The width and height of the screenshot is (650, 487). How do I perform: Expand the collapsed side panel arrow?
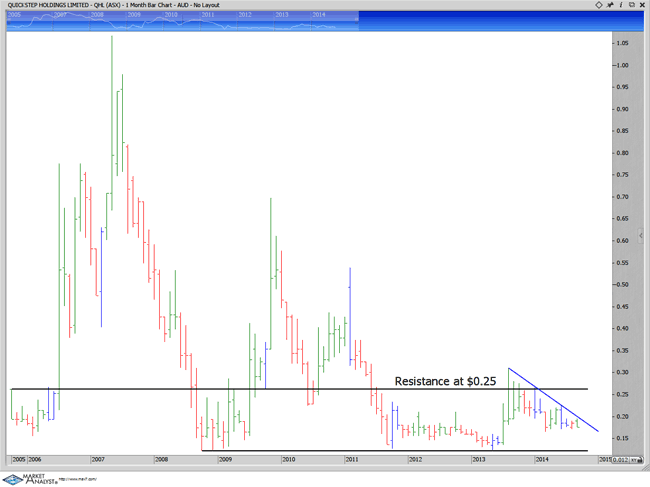(641, 235)
